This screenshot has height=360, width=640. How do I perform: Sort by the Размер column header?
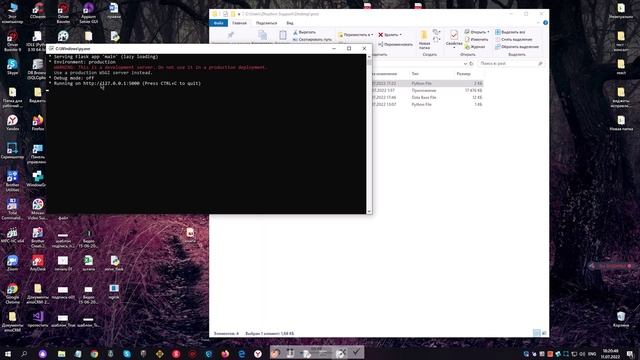pyautogui.click(x=464, y=74)
